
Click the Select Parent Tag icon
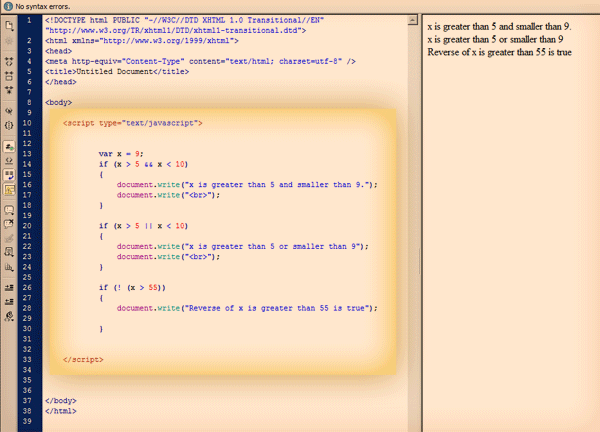9,111
